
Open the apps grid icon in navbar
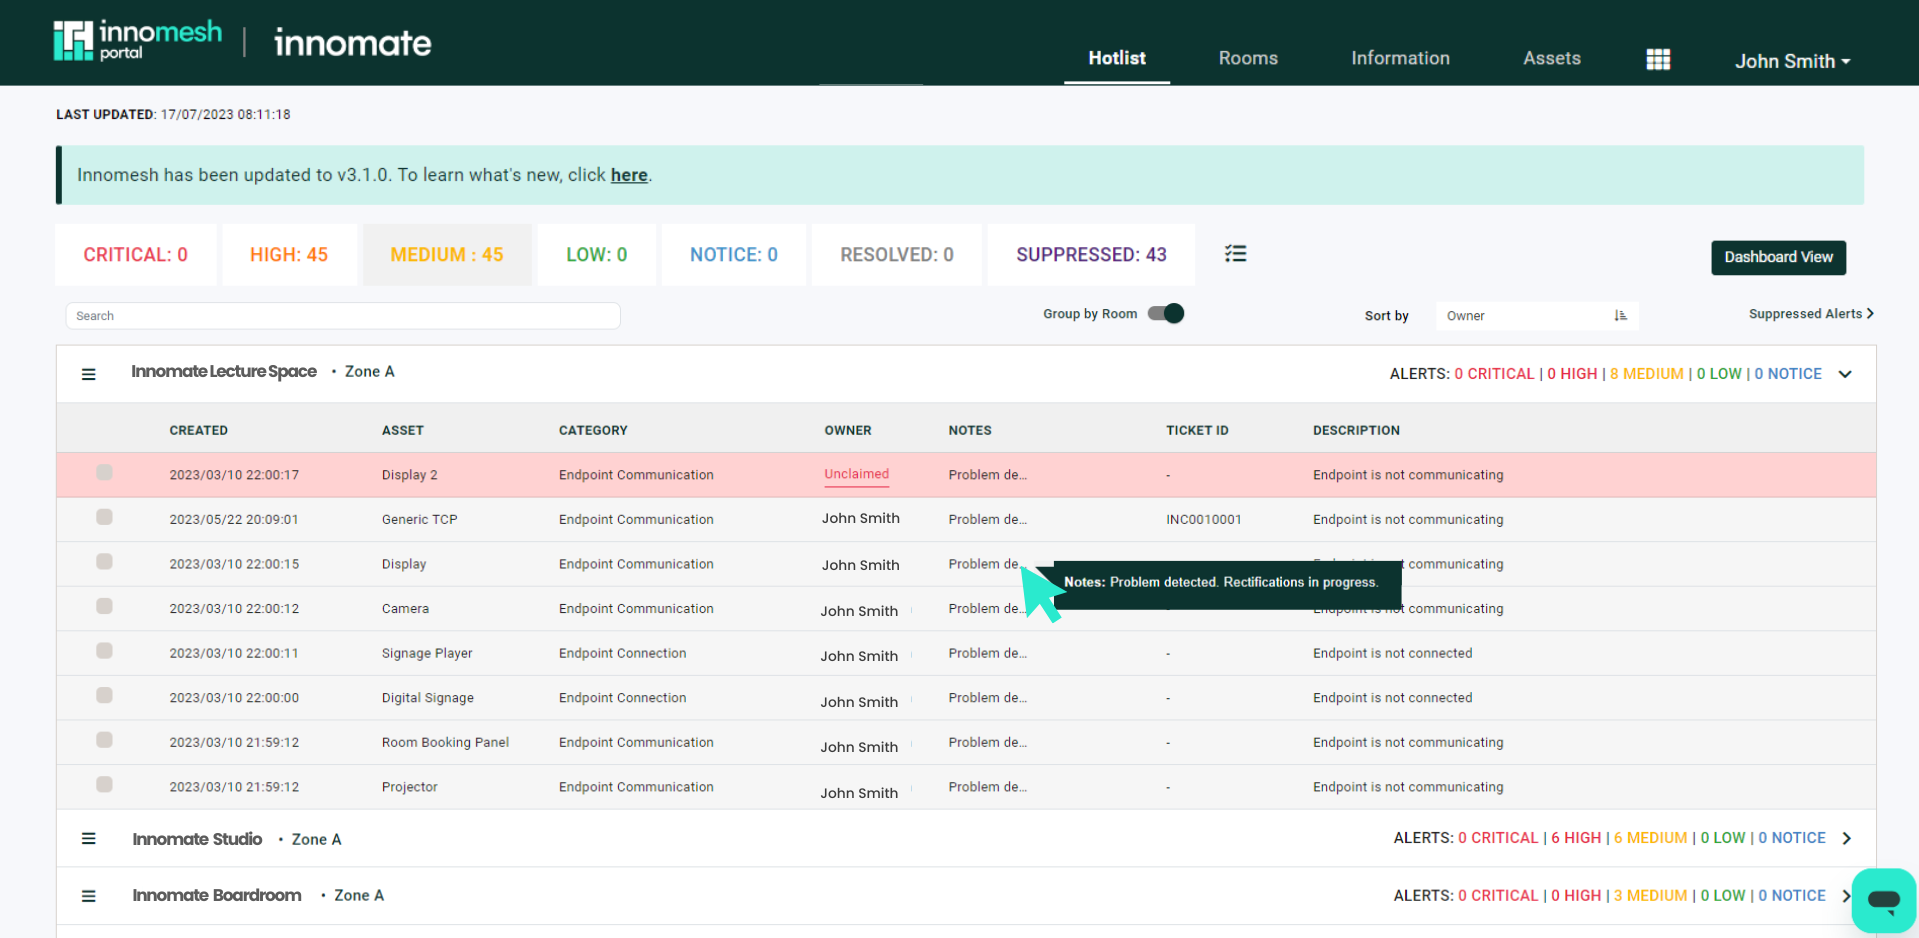[x=1658, y=59]
